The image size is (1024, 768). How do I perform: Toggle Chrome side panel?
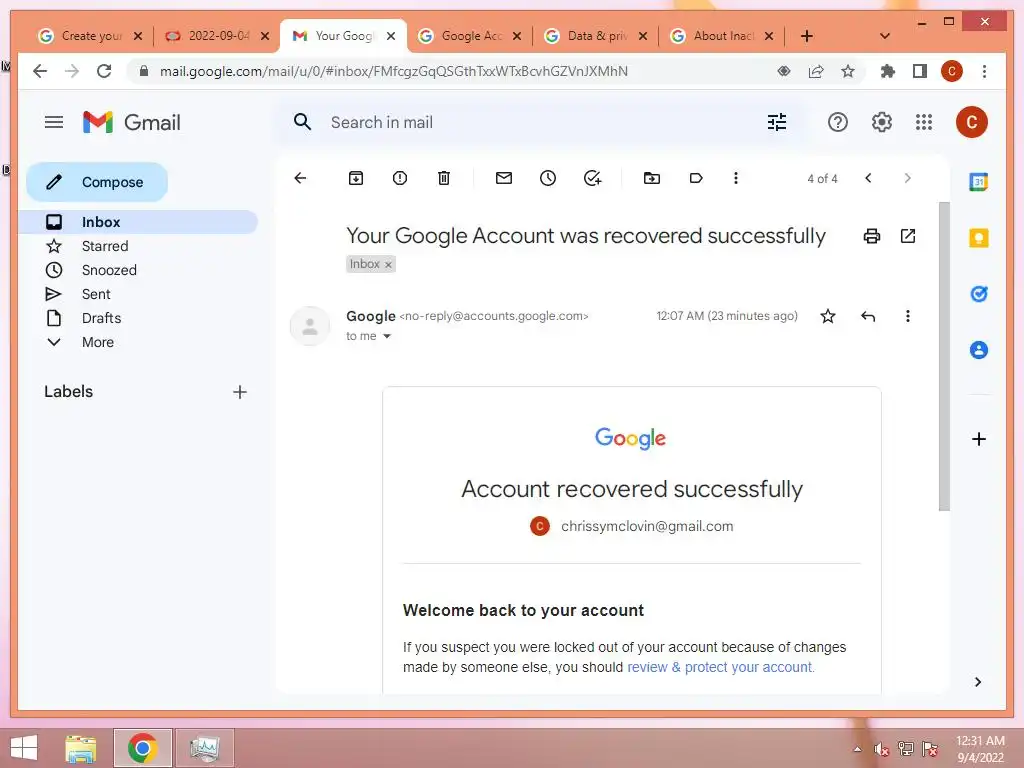tap(920, 71)
